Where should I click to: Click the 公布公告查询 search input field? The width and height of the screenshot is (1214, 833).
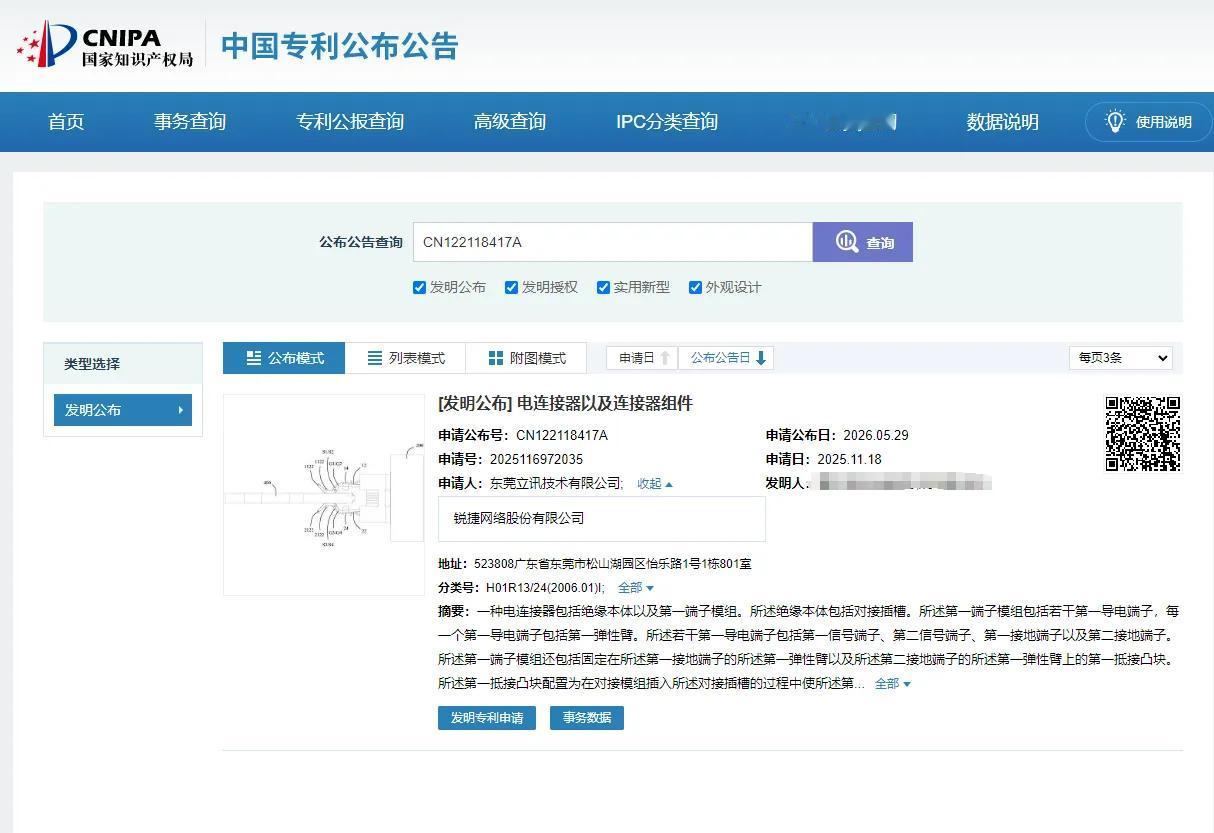(612, 242)
